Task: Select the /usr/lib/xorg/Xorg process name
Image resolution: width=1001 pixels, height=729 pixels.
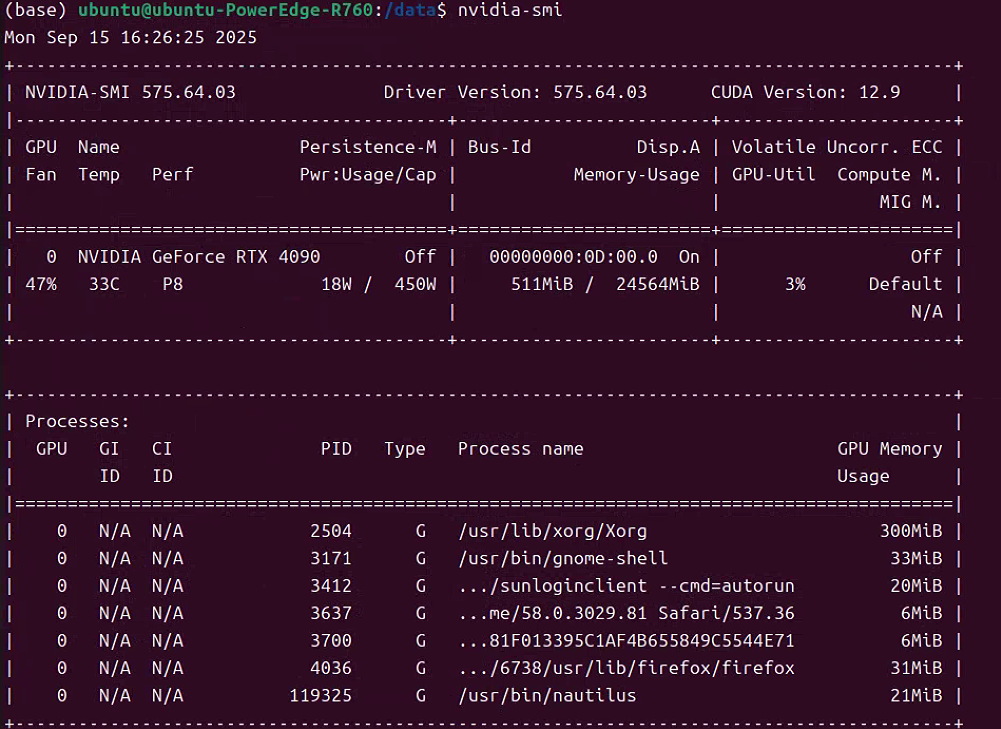Action: click(552, 532)
